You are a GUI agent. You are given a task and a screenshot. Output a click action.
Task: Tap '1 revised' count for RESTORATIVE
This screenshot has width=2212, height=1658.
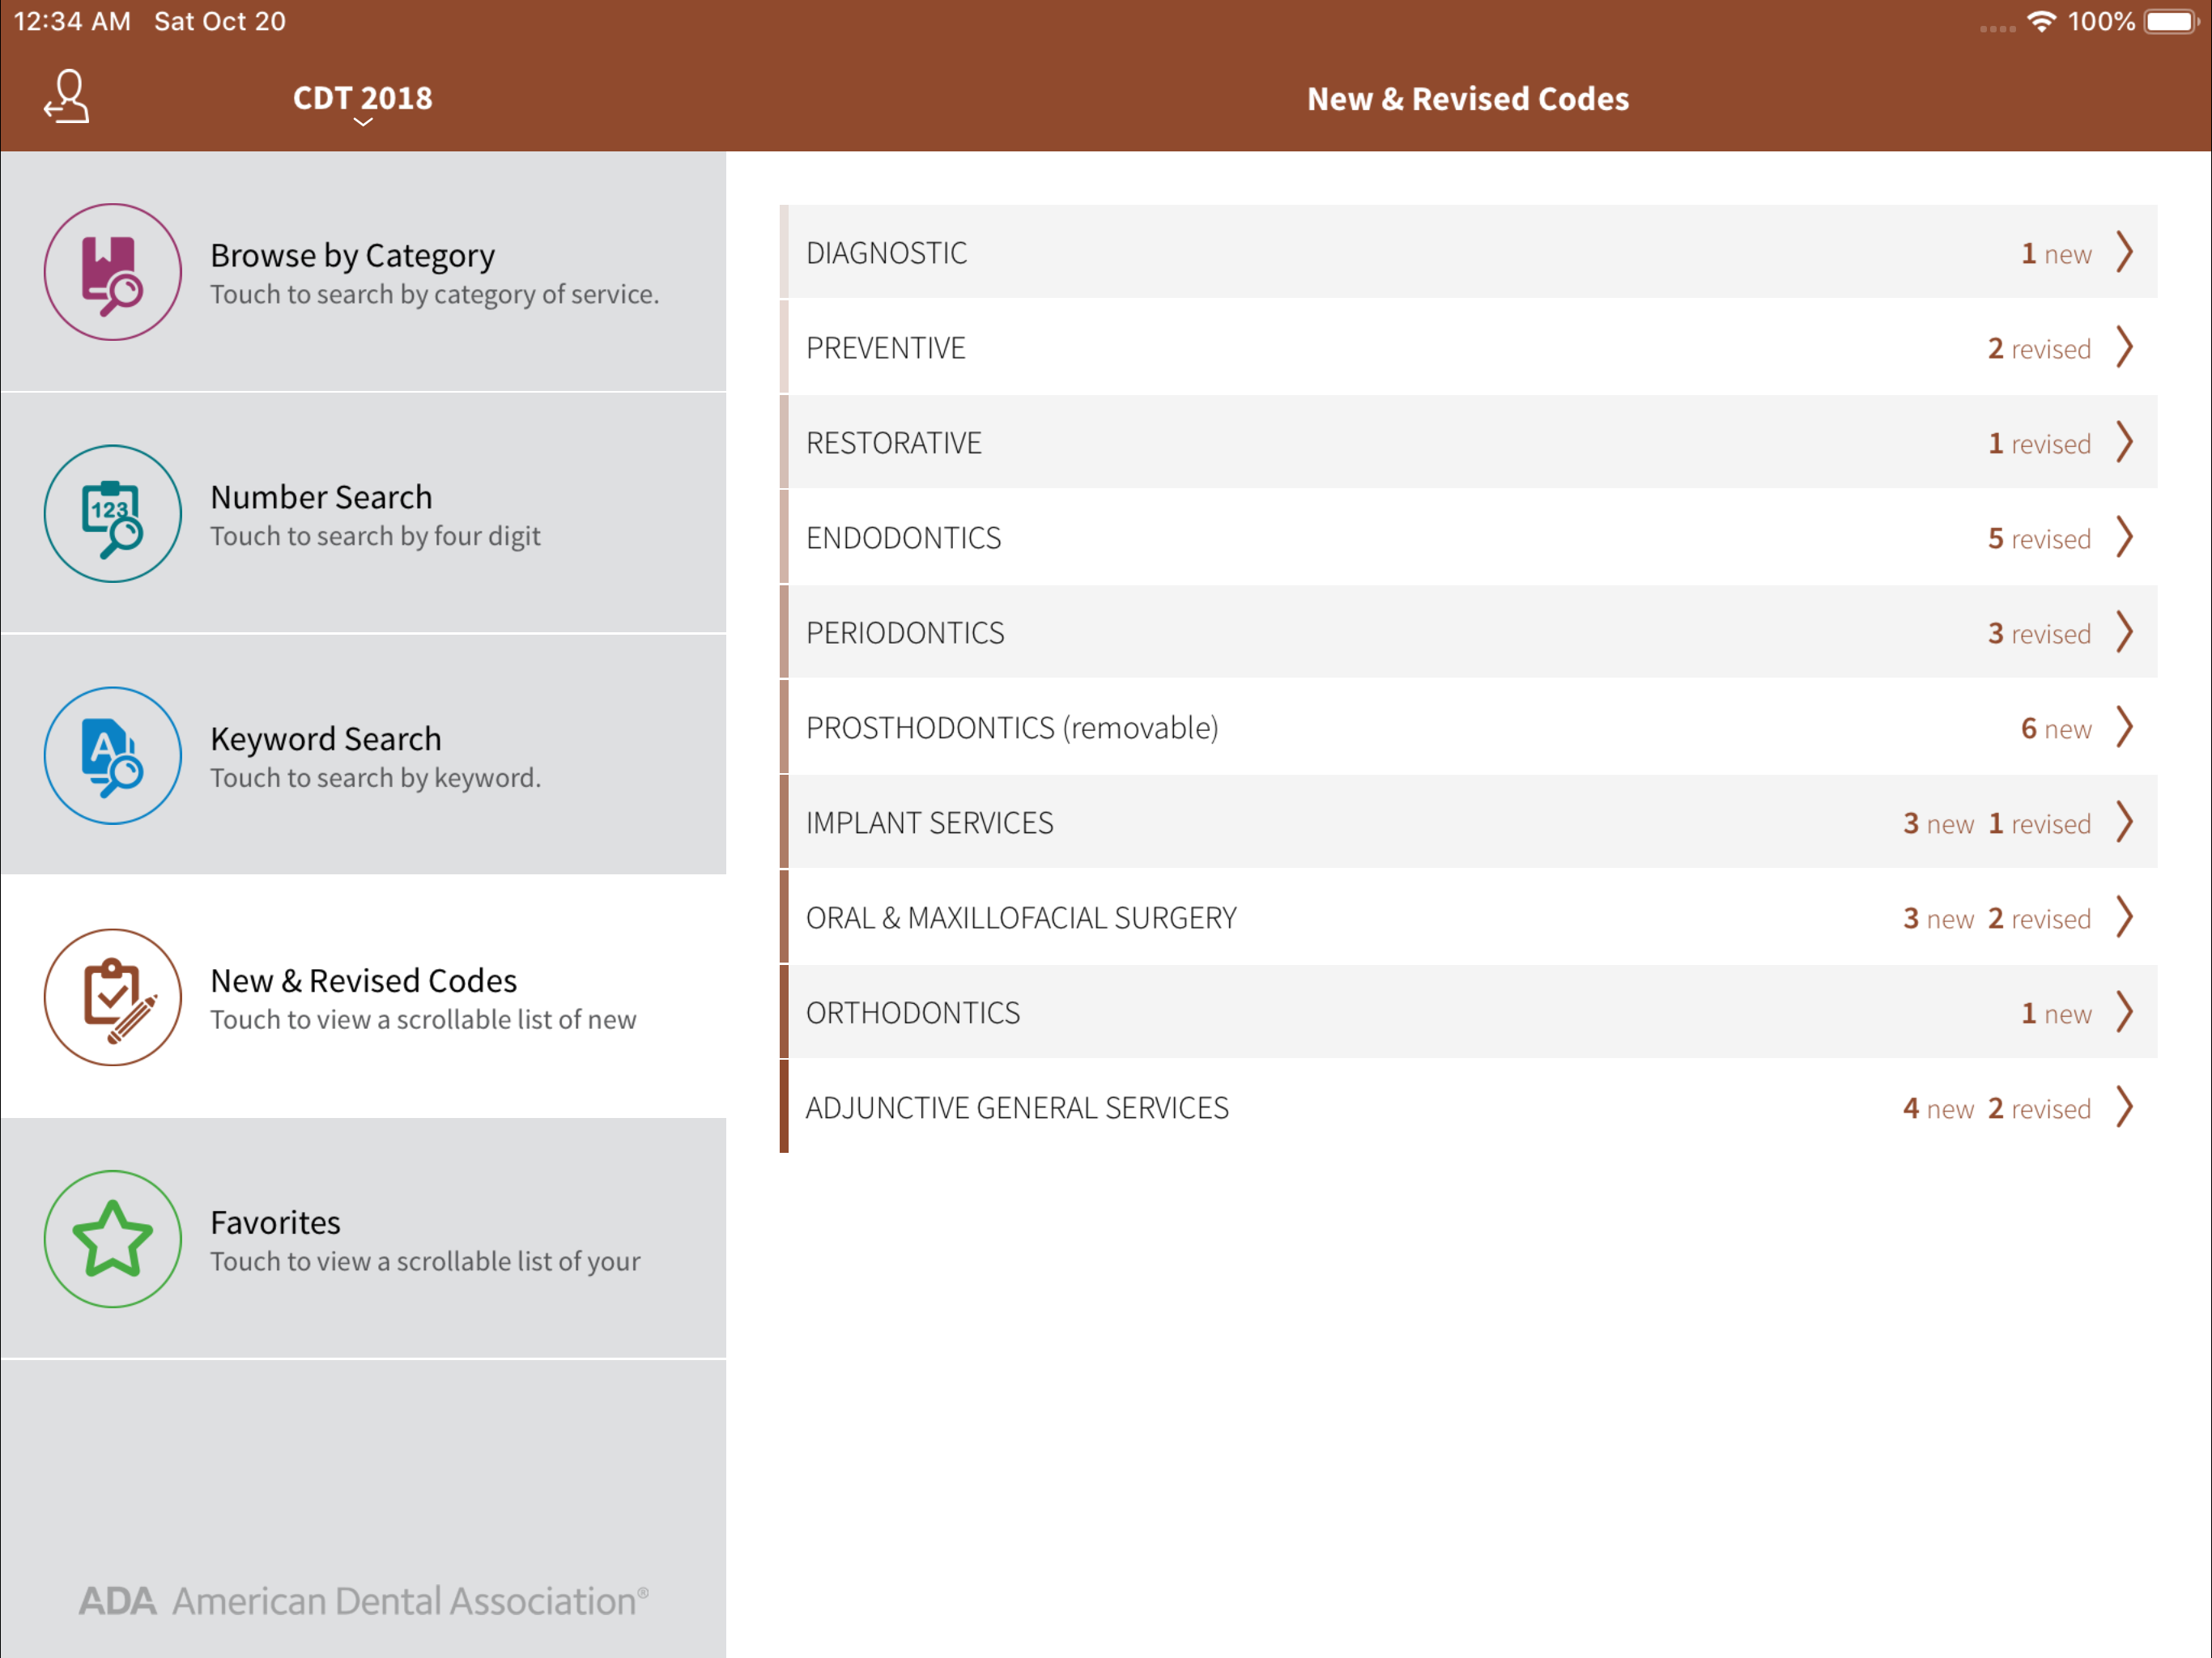(2039, 444)
